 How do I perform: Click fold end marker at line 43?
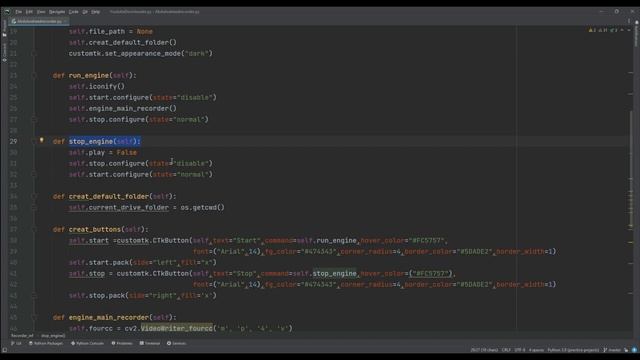[34, 296]
